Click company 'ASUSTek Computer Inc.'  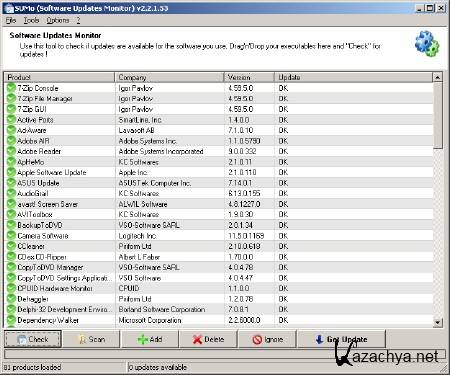coord(155,183)
